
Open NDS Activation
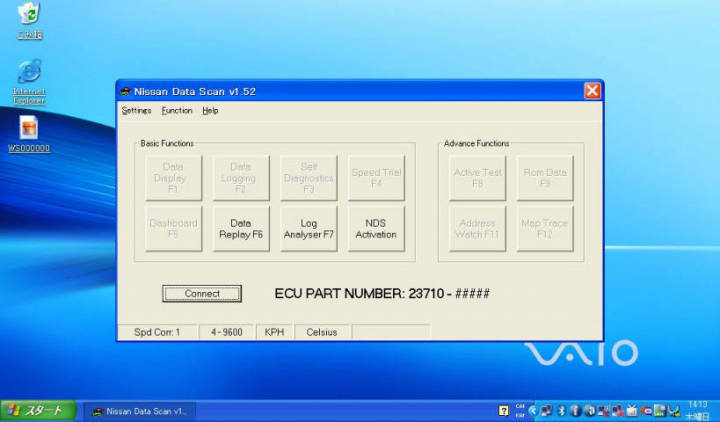376,229
